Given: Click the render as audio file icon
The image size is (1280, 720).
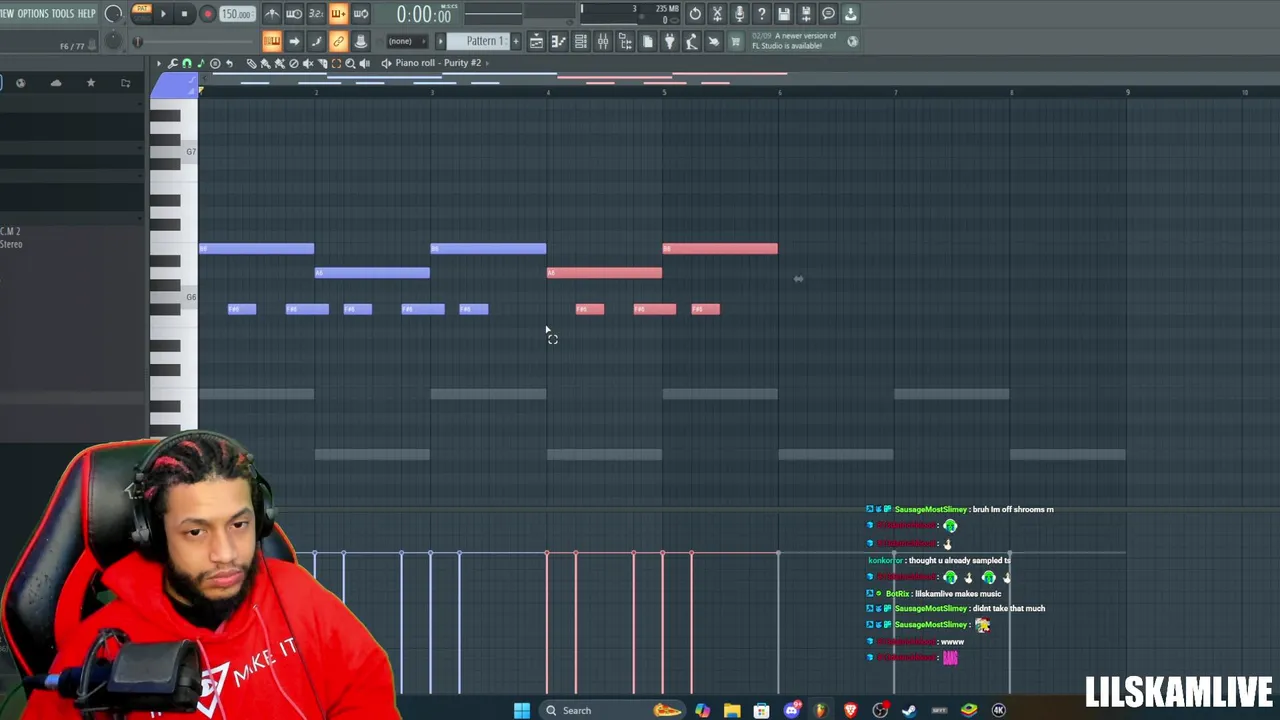Looking at the screenshot, I should pyautogui.click(x=806, y=14).
